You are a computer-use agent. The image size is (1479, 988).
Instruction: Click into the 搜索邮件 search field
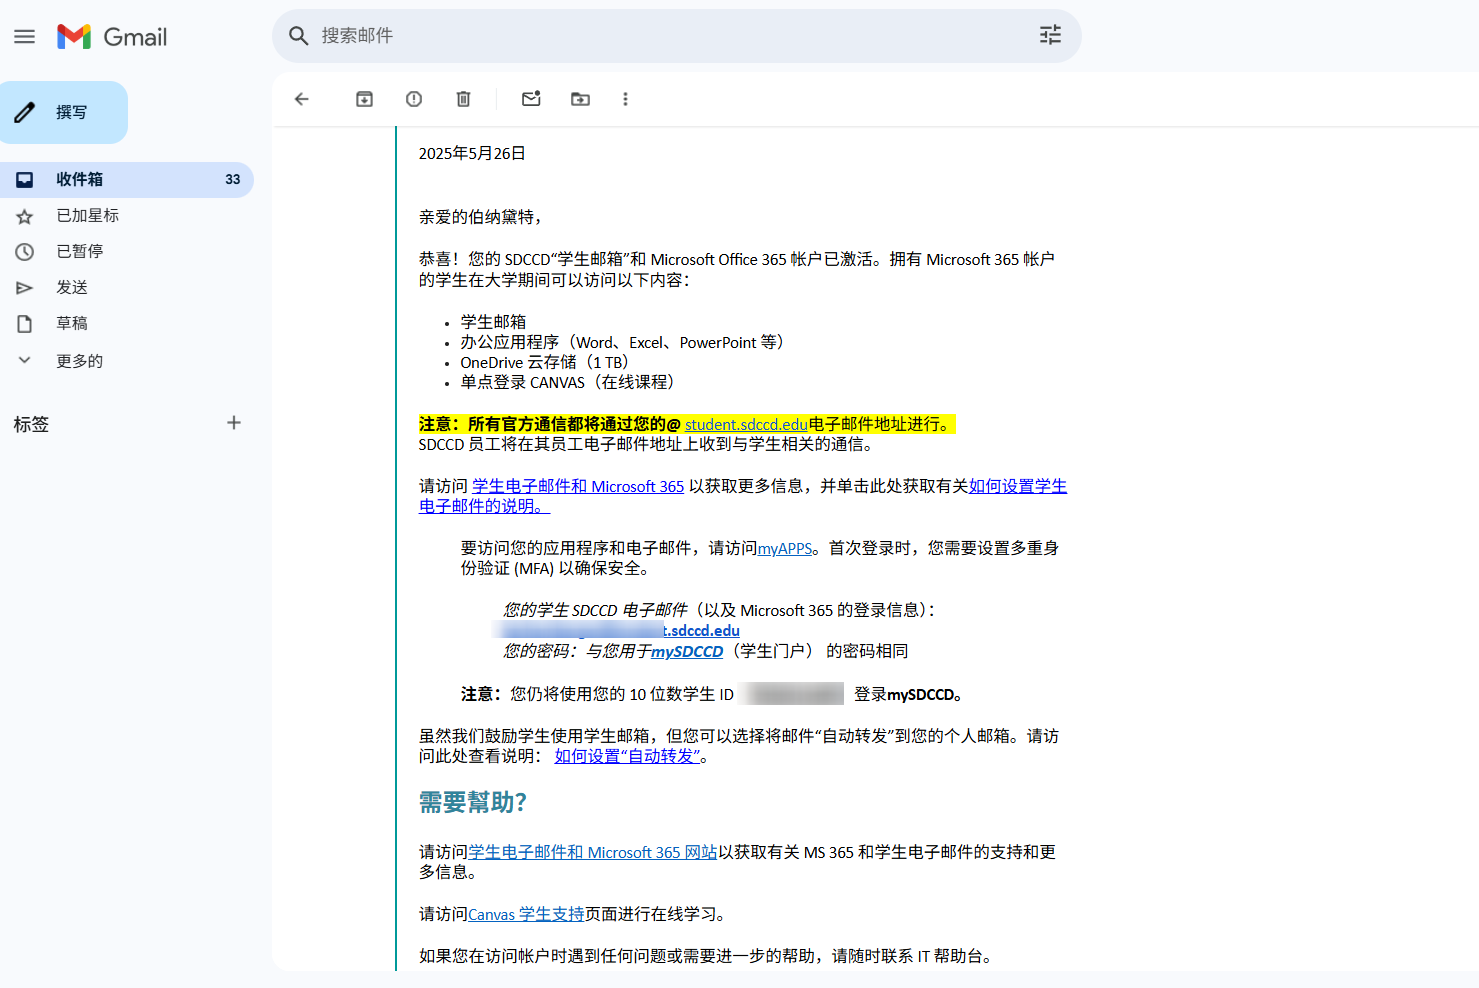pos(660,36)
